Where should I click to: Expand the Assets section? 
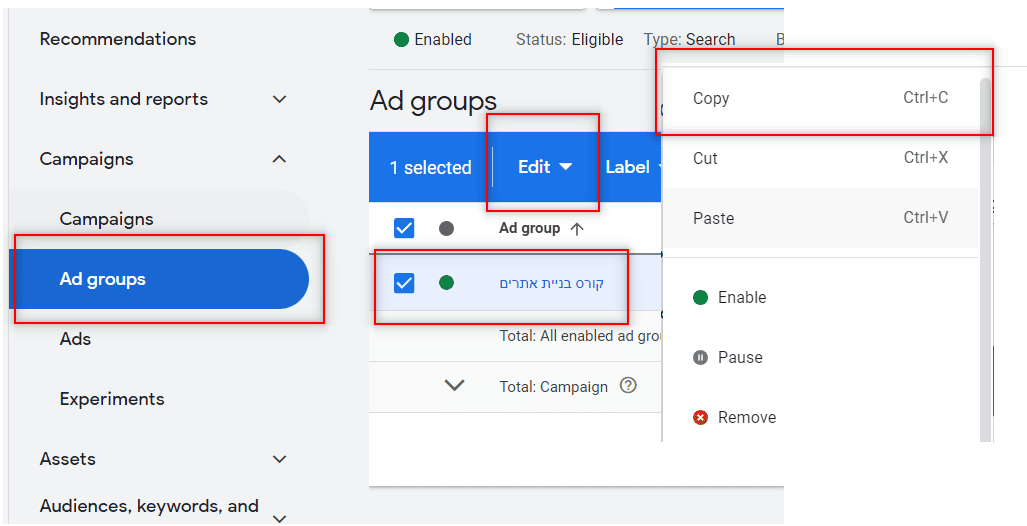280,459
